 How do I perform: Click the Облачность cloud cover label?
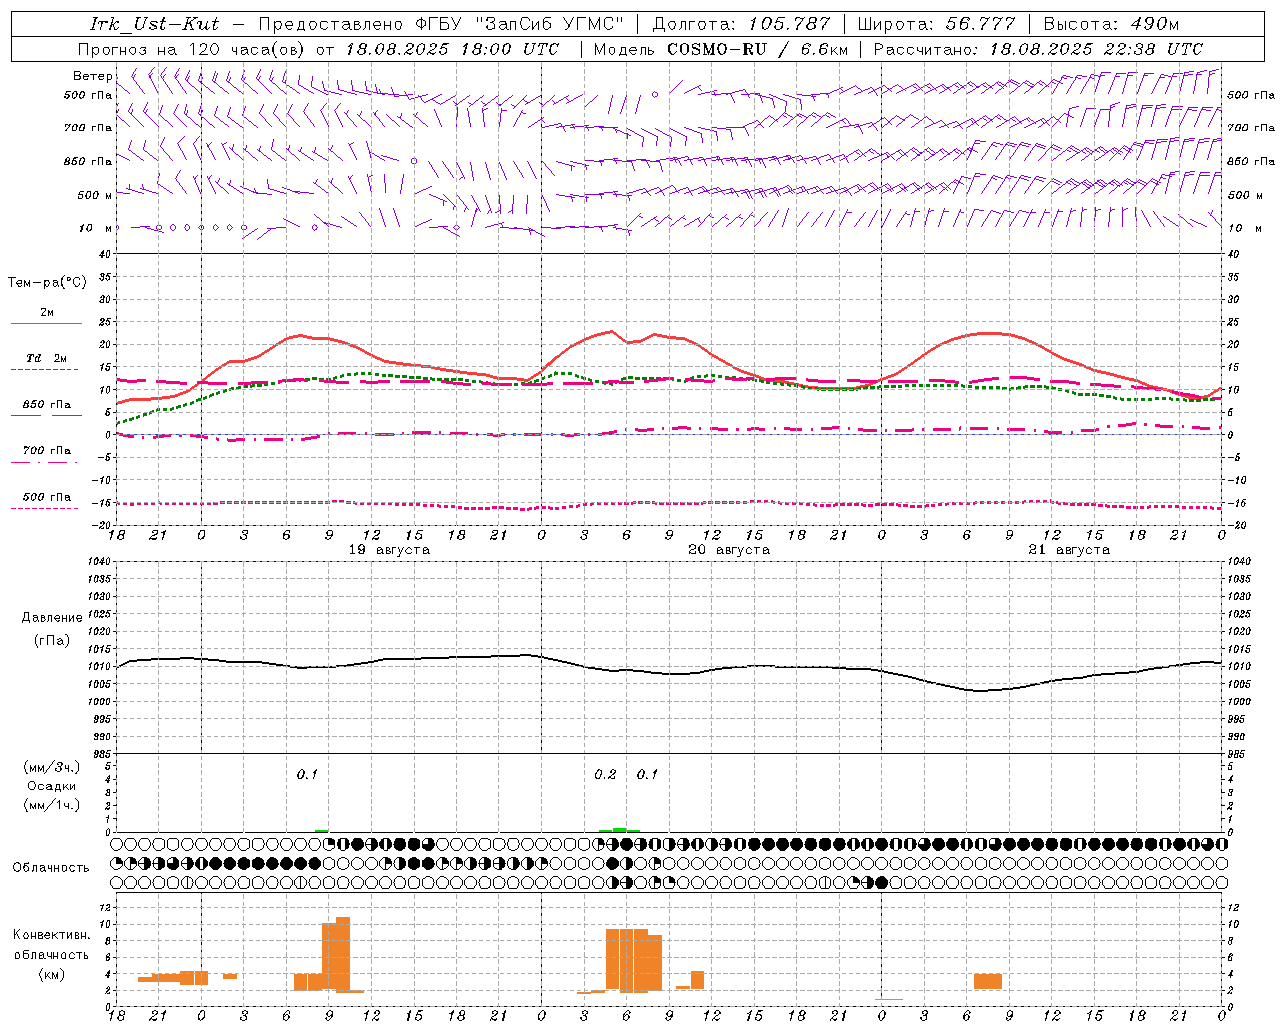[51, 868]
